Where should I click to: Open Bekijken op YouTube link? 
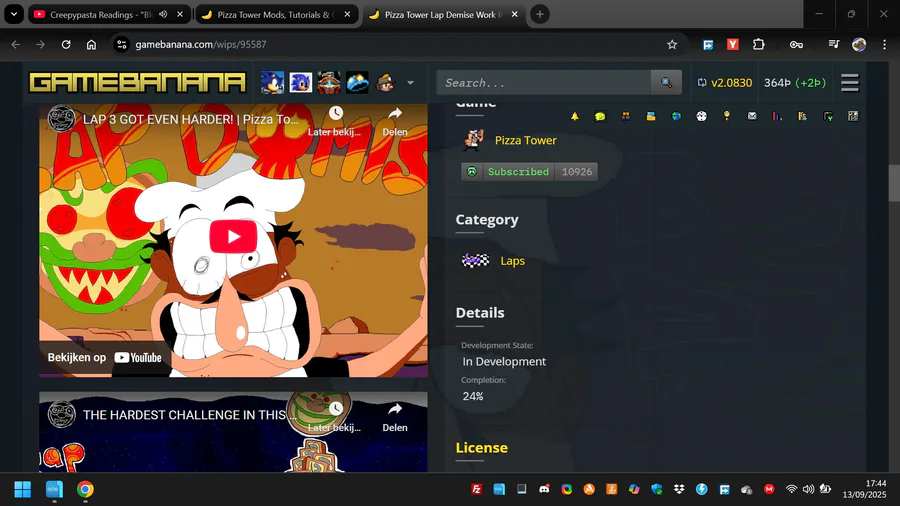click(x=104, y=357)
